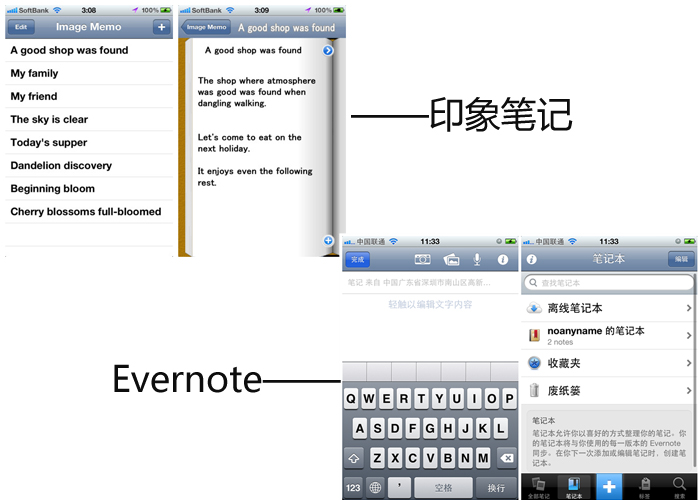This screenshot has width=700, height=500.
Task: Tap the R key on the keyboard
Action: 404,399
